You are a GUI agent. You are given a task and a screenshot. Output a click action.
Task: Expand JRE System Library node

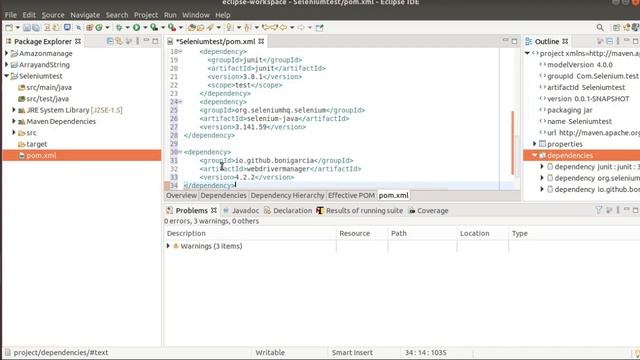coord(14,110)
